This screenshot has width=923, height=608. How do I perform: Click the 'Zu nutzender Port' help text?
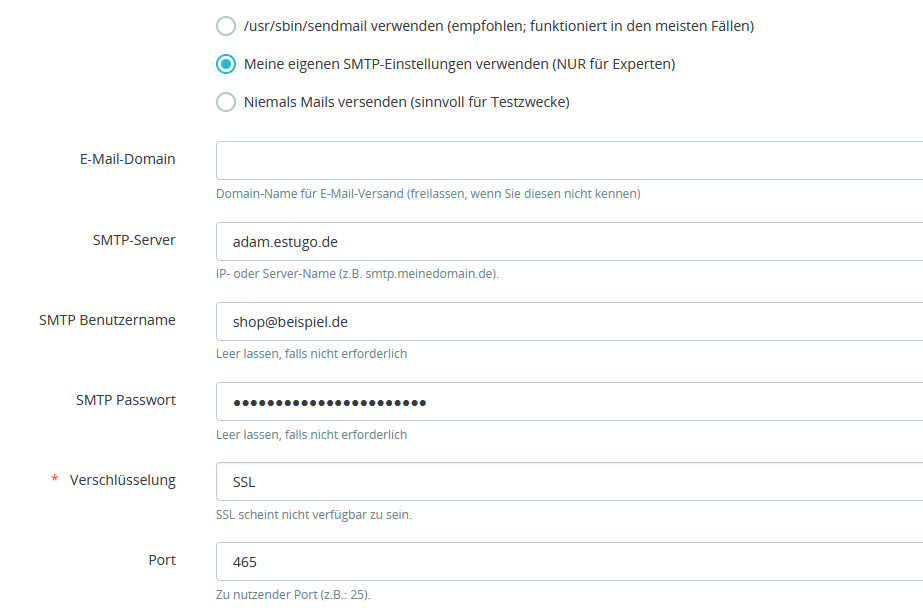coord(293,595)
